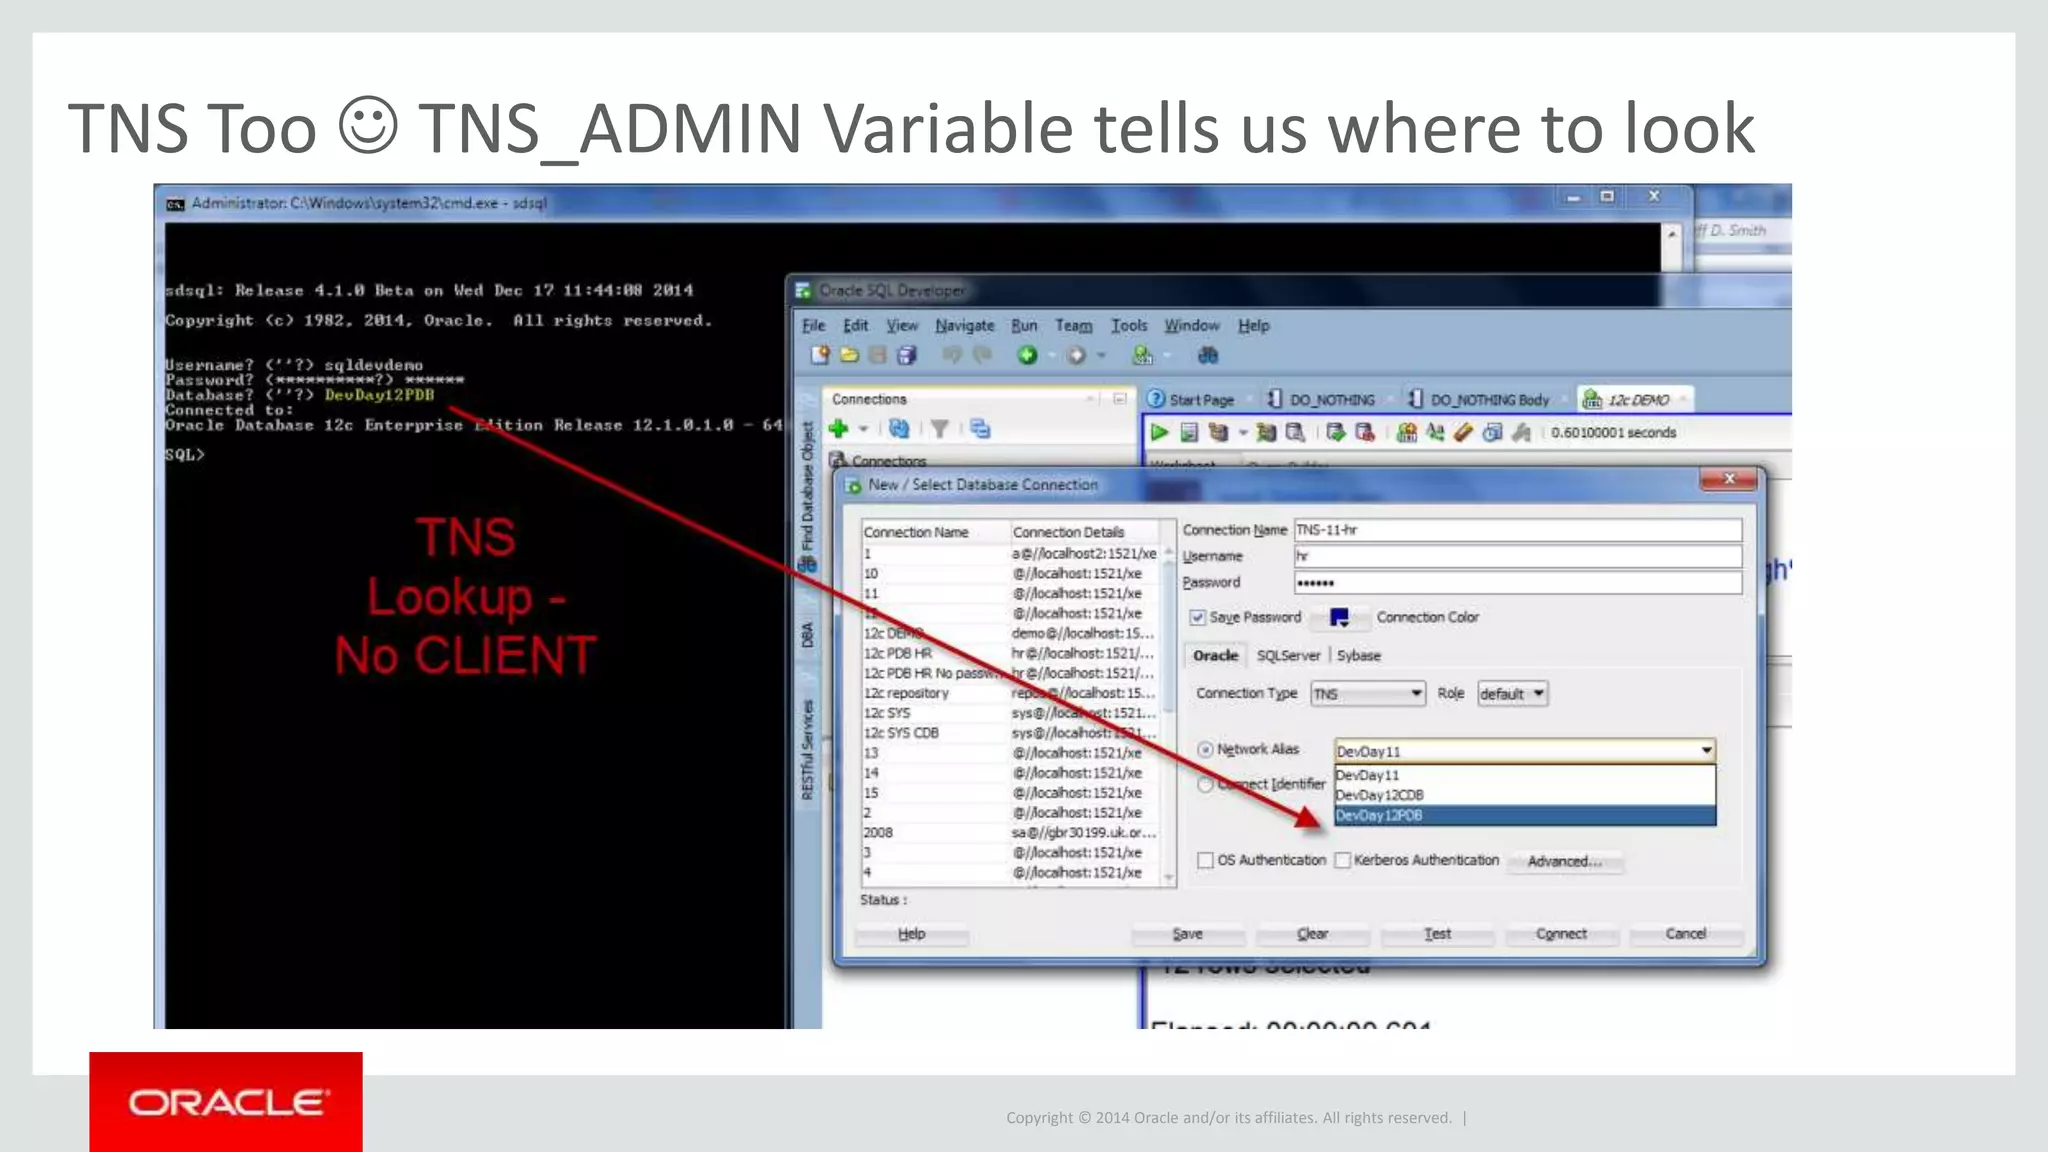This screenshot has width=2048, height=1152.
Task: Click the Password input field
Action: point(1518,582)
